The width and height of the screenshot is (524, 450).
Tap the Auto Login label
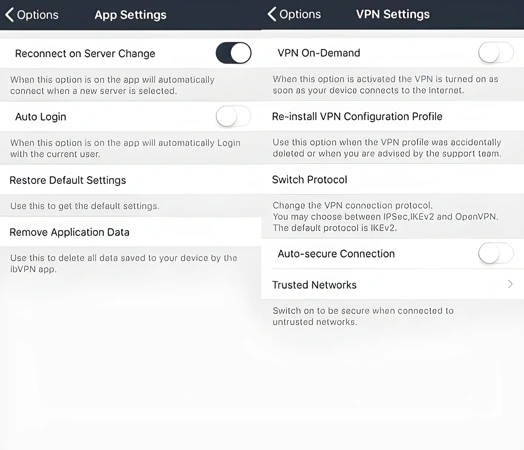point(41,117)
